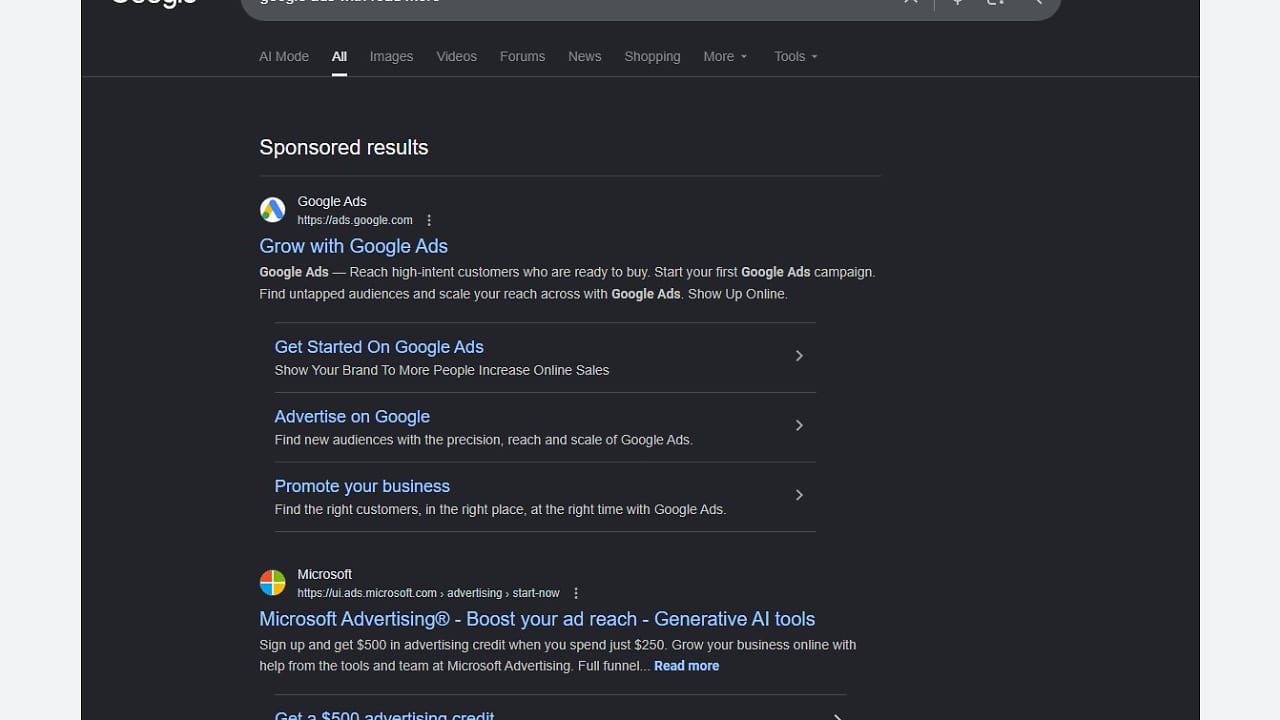This screenshot has height=720, width=1280.
Task: Click the Microsoft logo favicon
Action: click(272, 583)
